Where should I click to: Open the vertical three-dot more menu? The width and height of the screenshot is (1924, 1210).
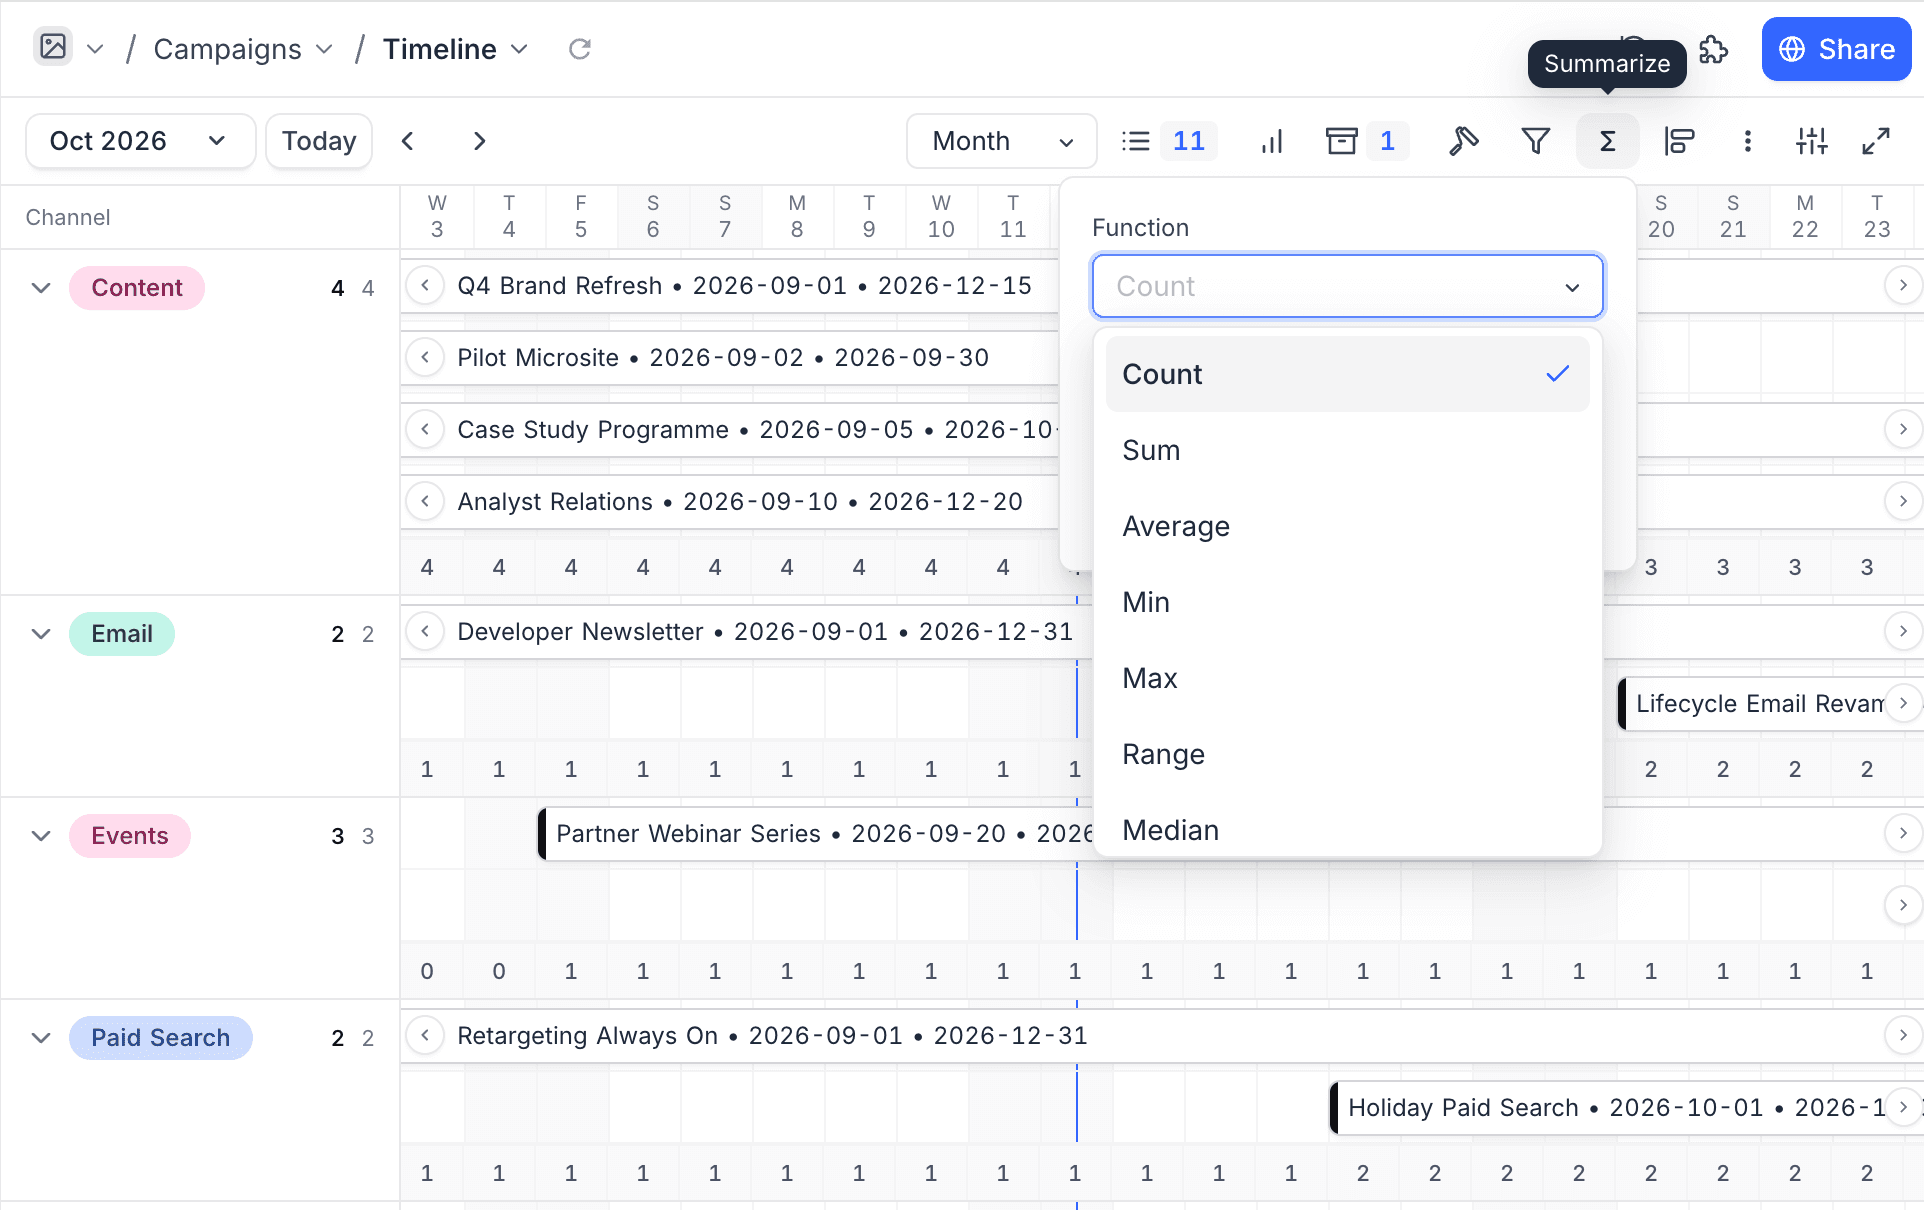click(1747, 141)
